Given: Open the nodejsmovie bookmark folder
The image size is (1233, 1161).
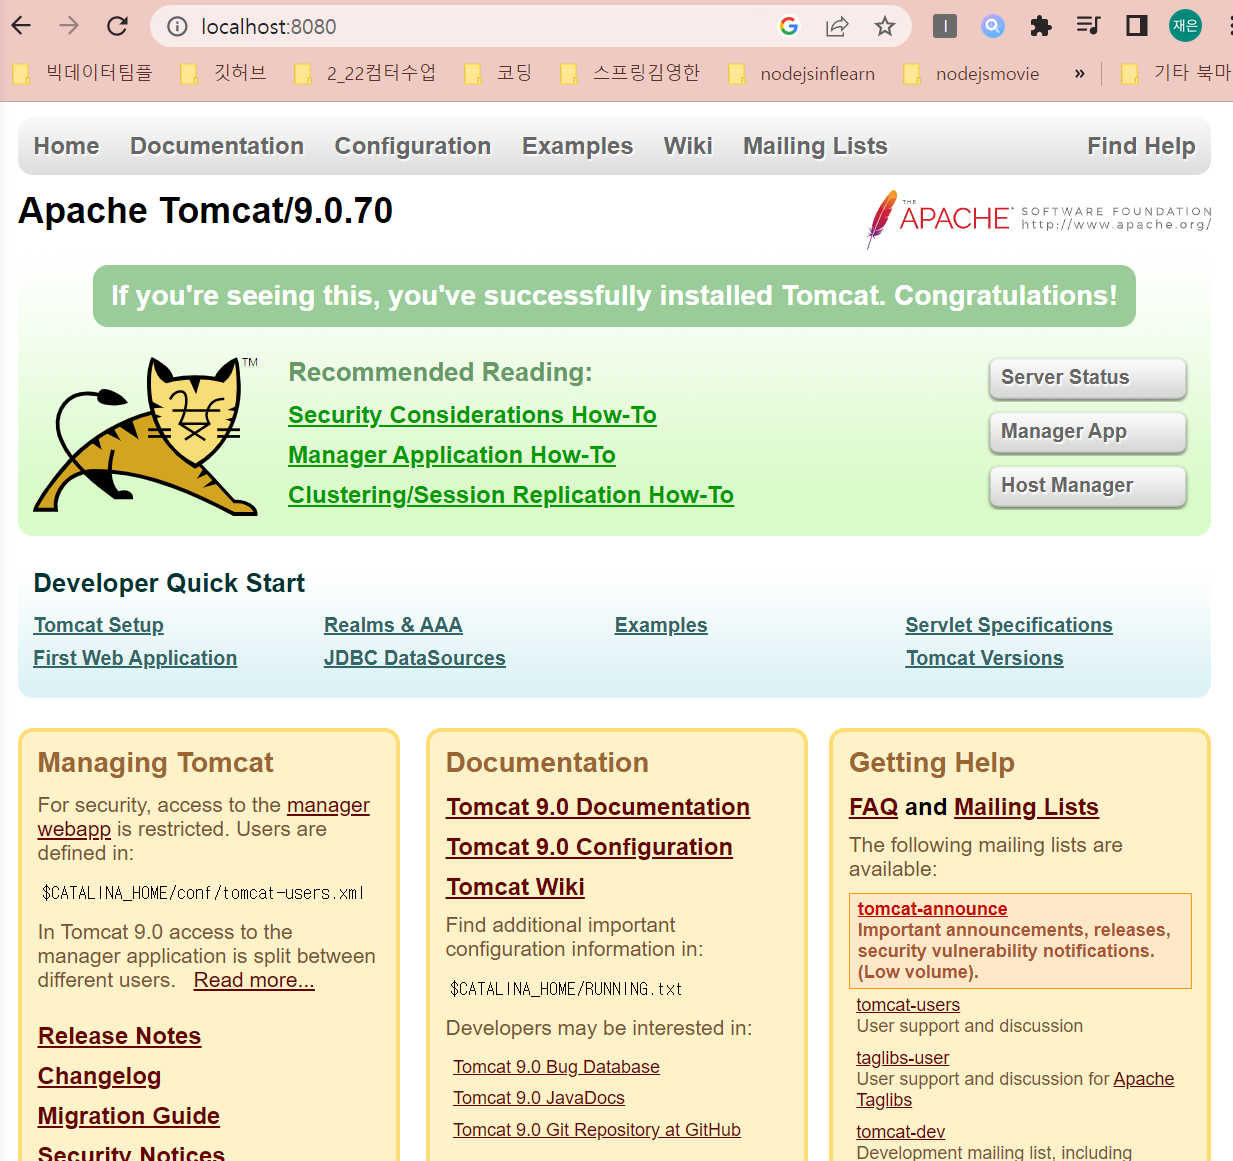Looking at the screenshot, I should click(972, 73).
